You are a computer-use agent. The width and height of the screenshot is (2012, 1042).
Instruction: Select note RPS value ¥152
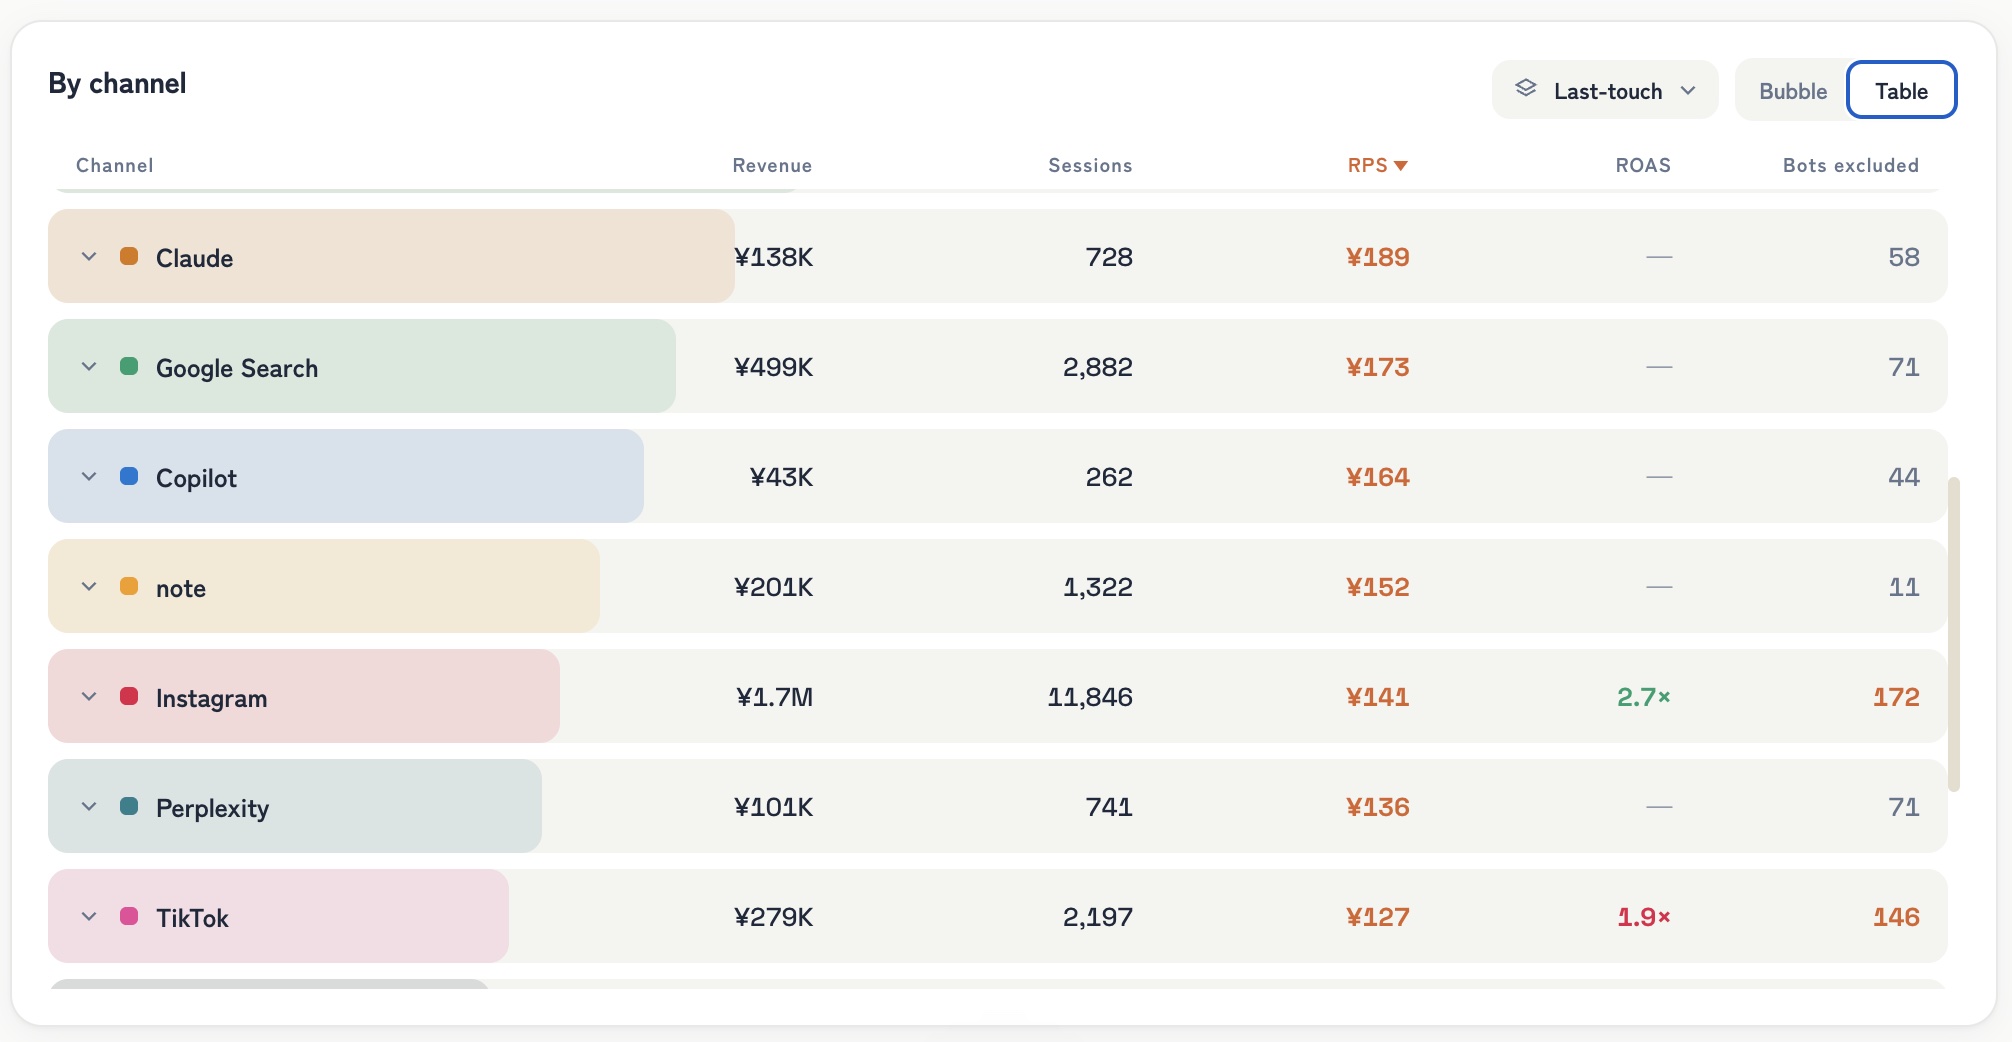click(x=1378, y=587)
